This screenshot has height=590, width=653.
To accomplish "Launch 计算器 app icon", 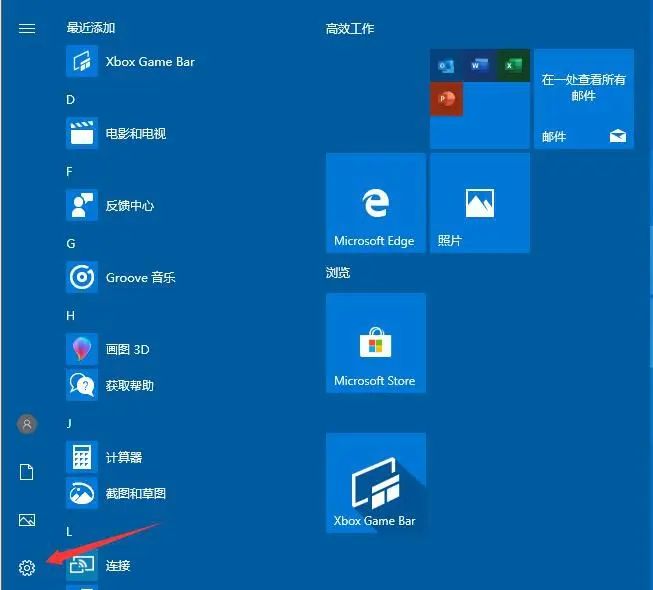I will [x=82, y=457].
